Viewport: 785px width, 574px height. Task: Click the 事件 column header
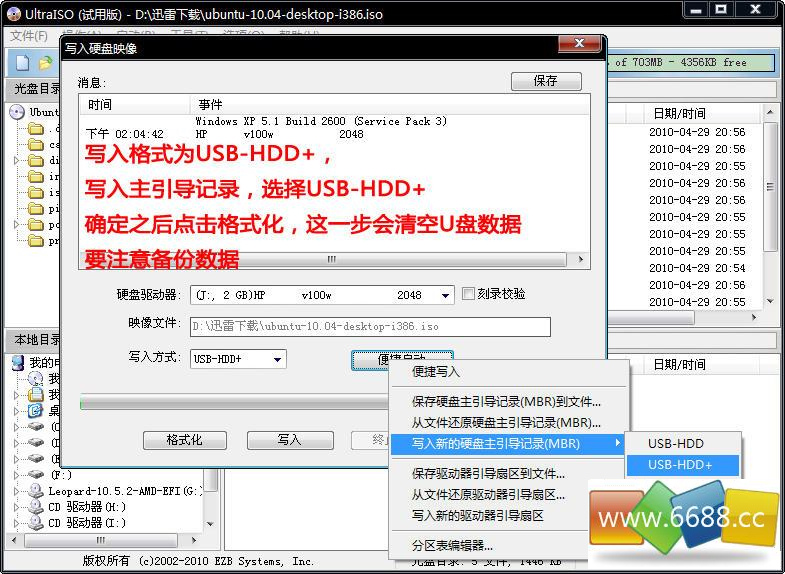click(389, 105)
